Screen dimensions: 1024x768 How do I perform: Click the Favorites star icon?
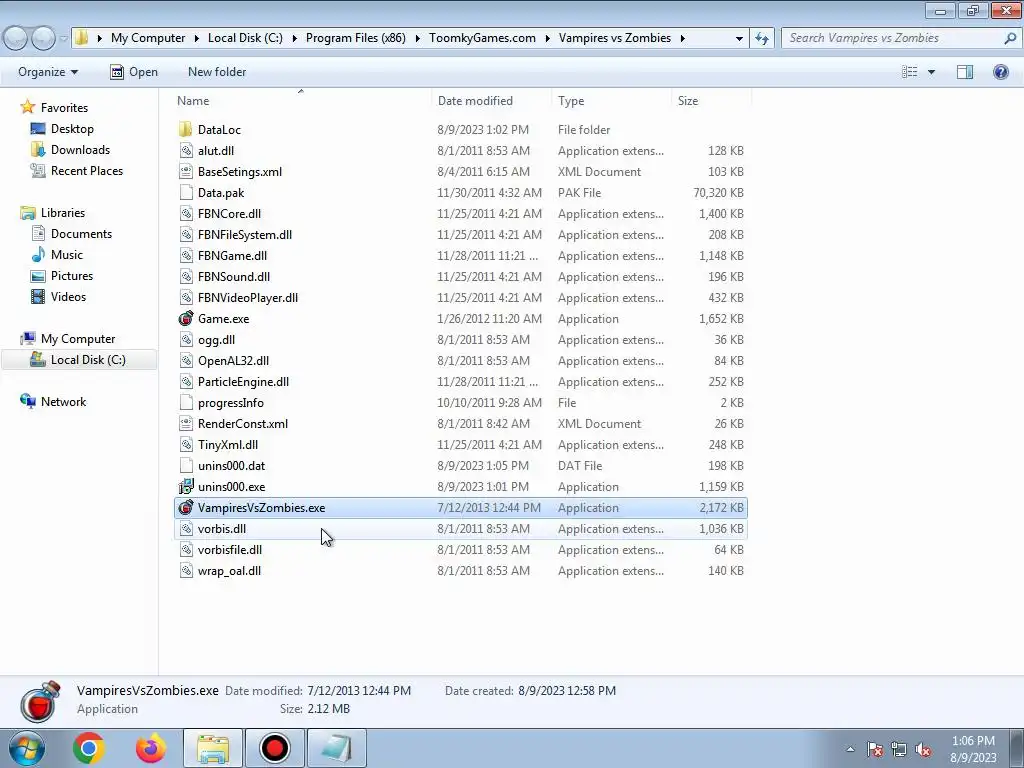[x=27, y=106]
